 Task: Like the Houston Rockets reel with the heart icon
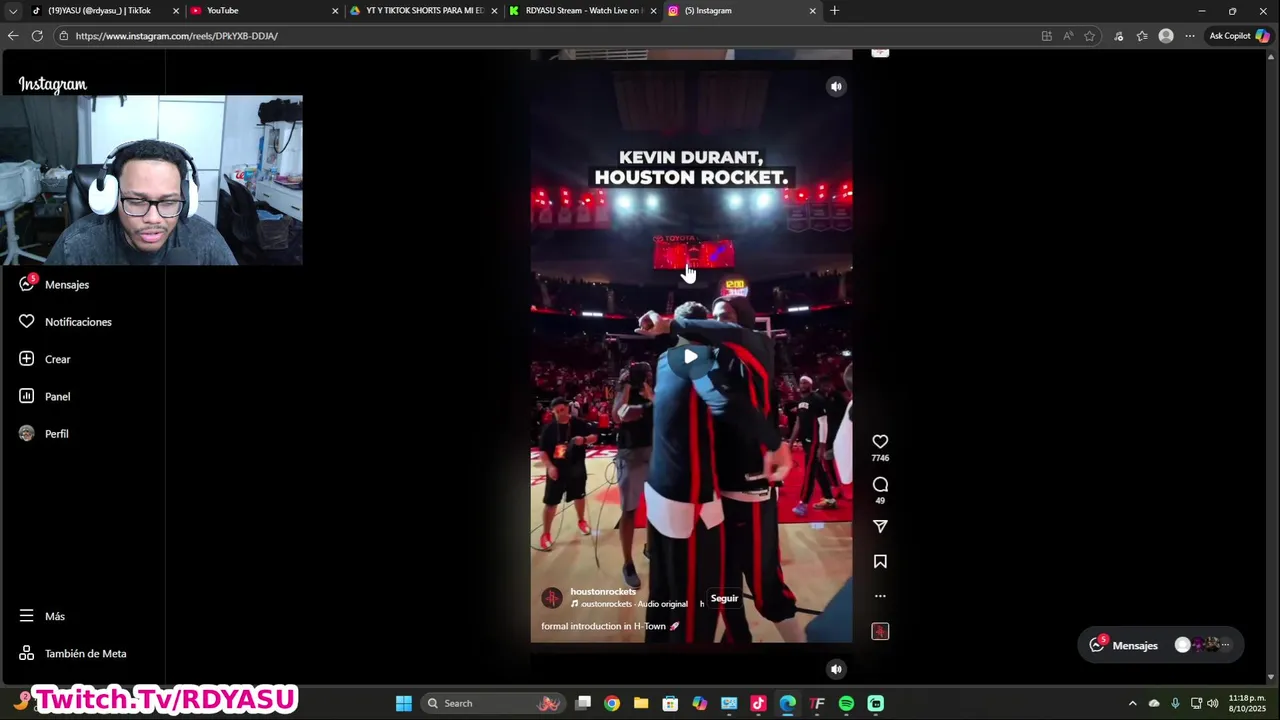coord(880,441)
